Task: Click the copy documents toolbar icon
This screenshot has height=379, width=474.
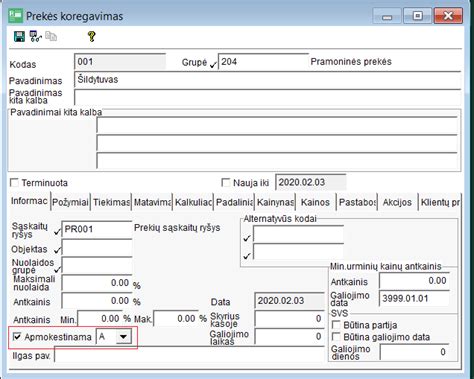Action: pos(51,36)
